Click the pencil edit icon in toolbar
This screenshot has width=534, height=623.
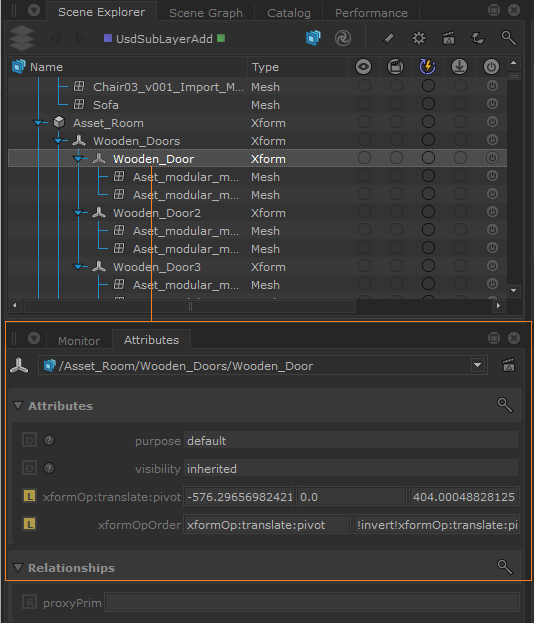(x=389, y=38)
